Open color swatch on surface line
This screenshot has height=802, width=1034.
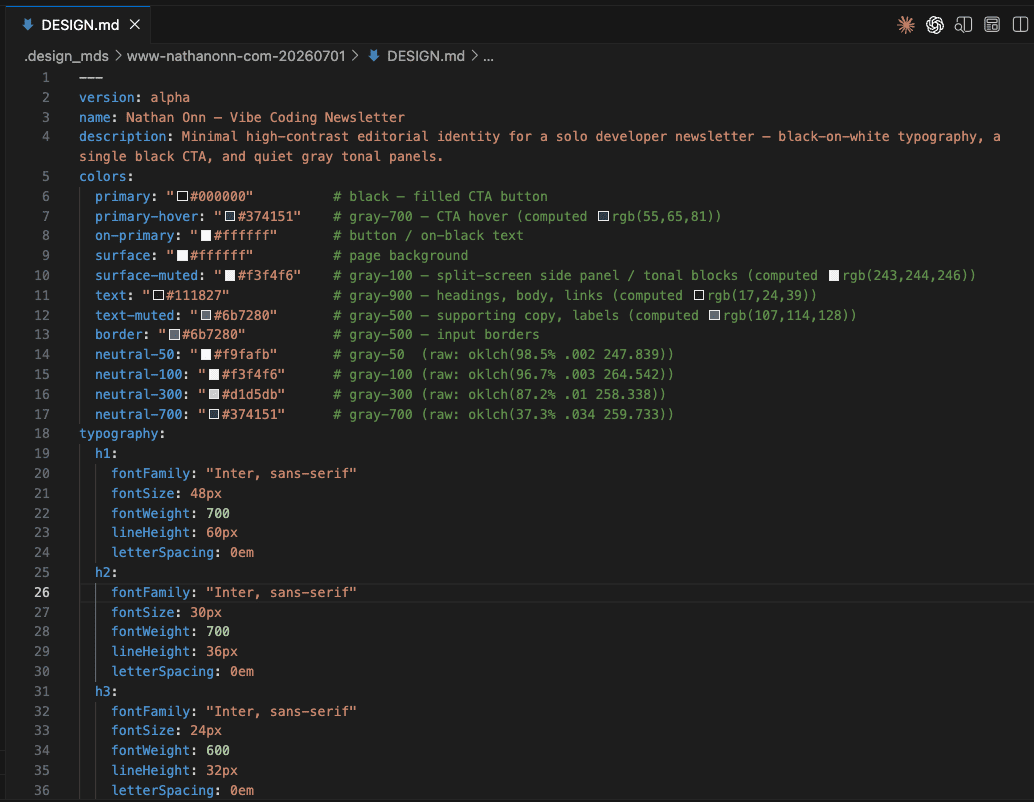[x=183, y=256]
